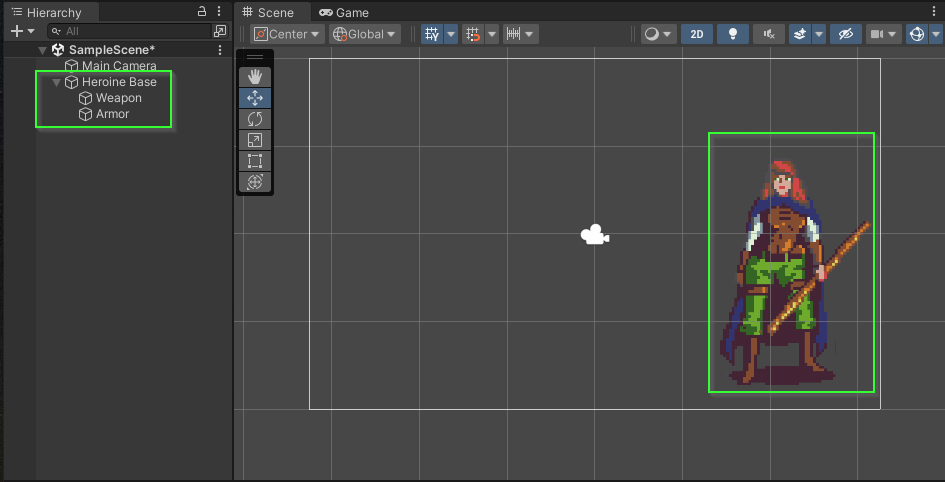Select the Weapon child object
This screenshot has height=482, width=945.
pos(119,98)
